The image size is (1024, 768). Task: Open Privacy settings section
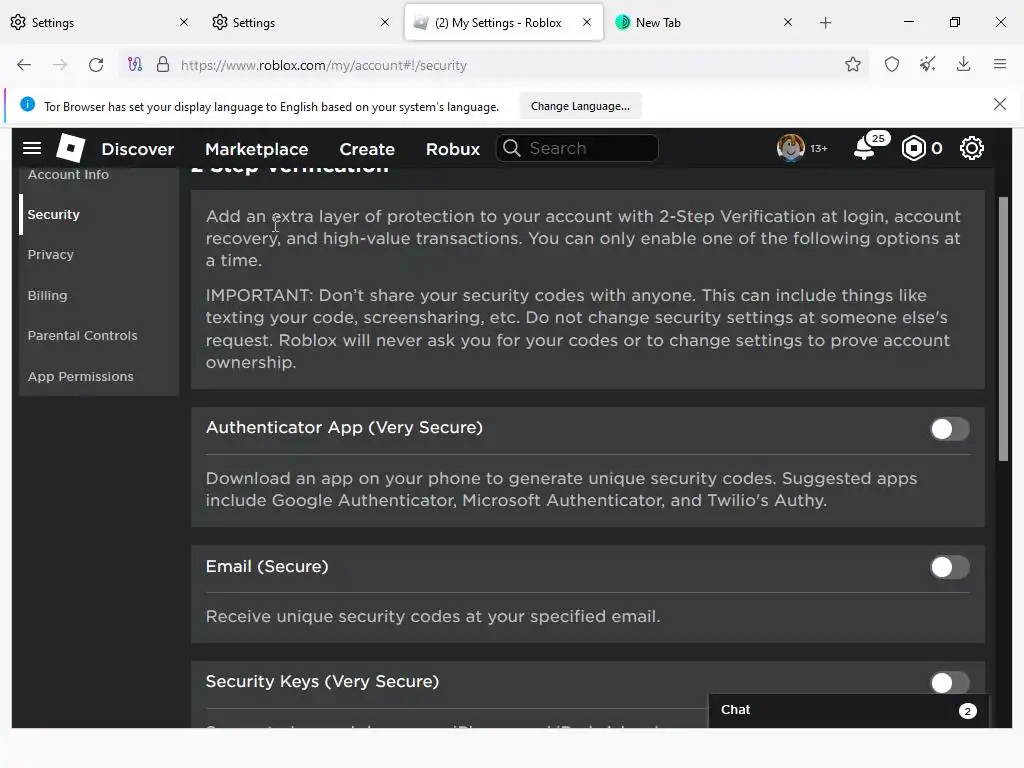(x=50, y=255)
